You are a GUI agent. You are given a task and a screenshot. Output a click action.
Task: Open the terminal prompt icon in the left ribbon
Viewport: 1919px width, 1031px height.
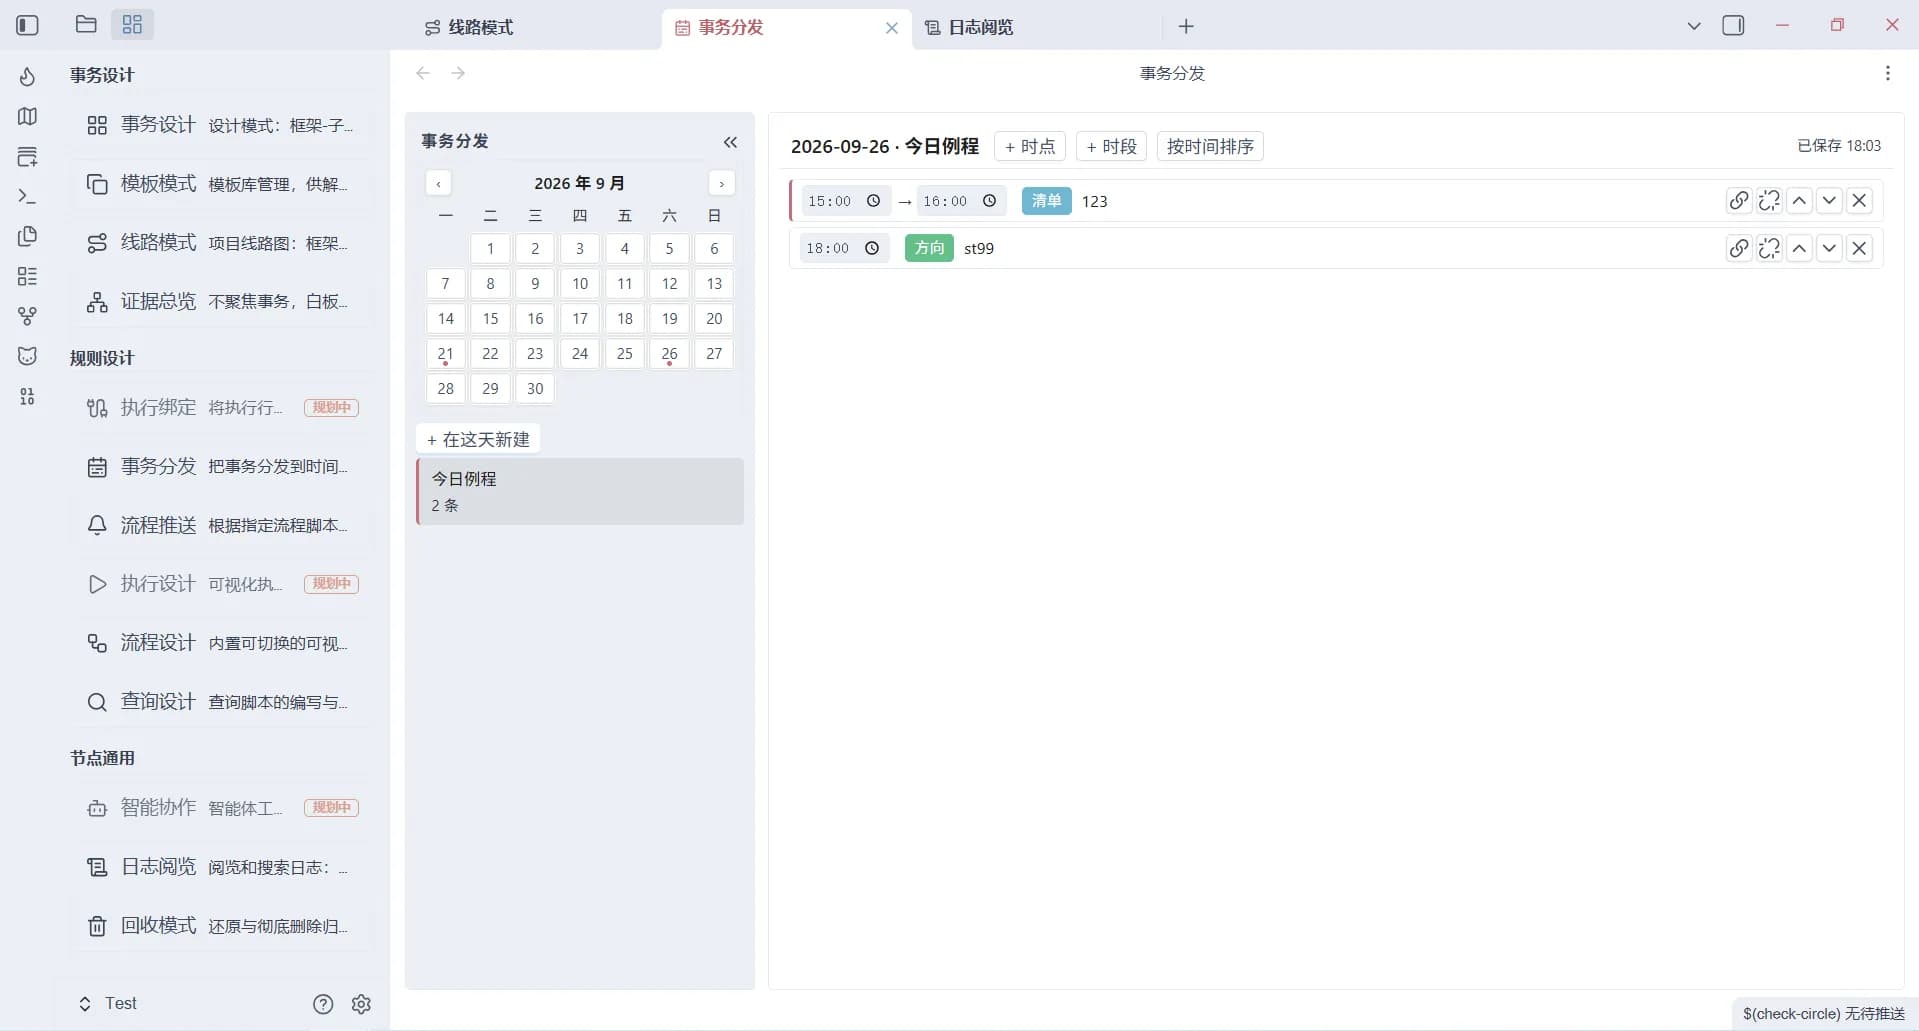(x=27, y=196)
